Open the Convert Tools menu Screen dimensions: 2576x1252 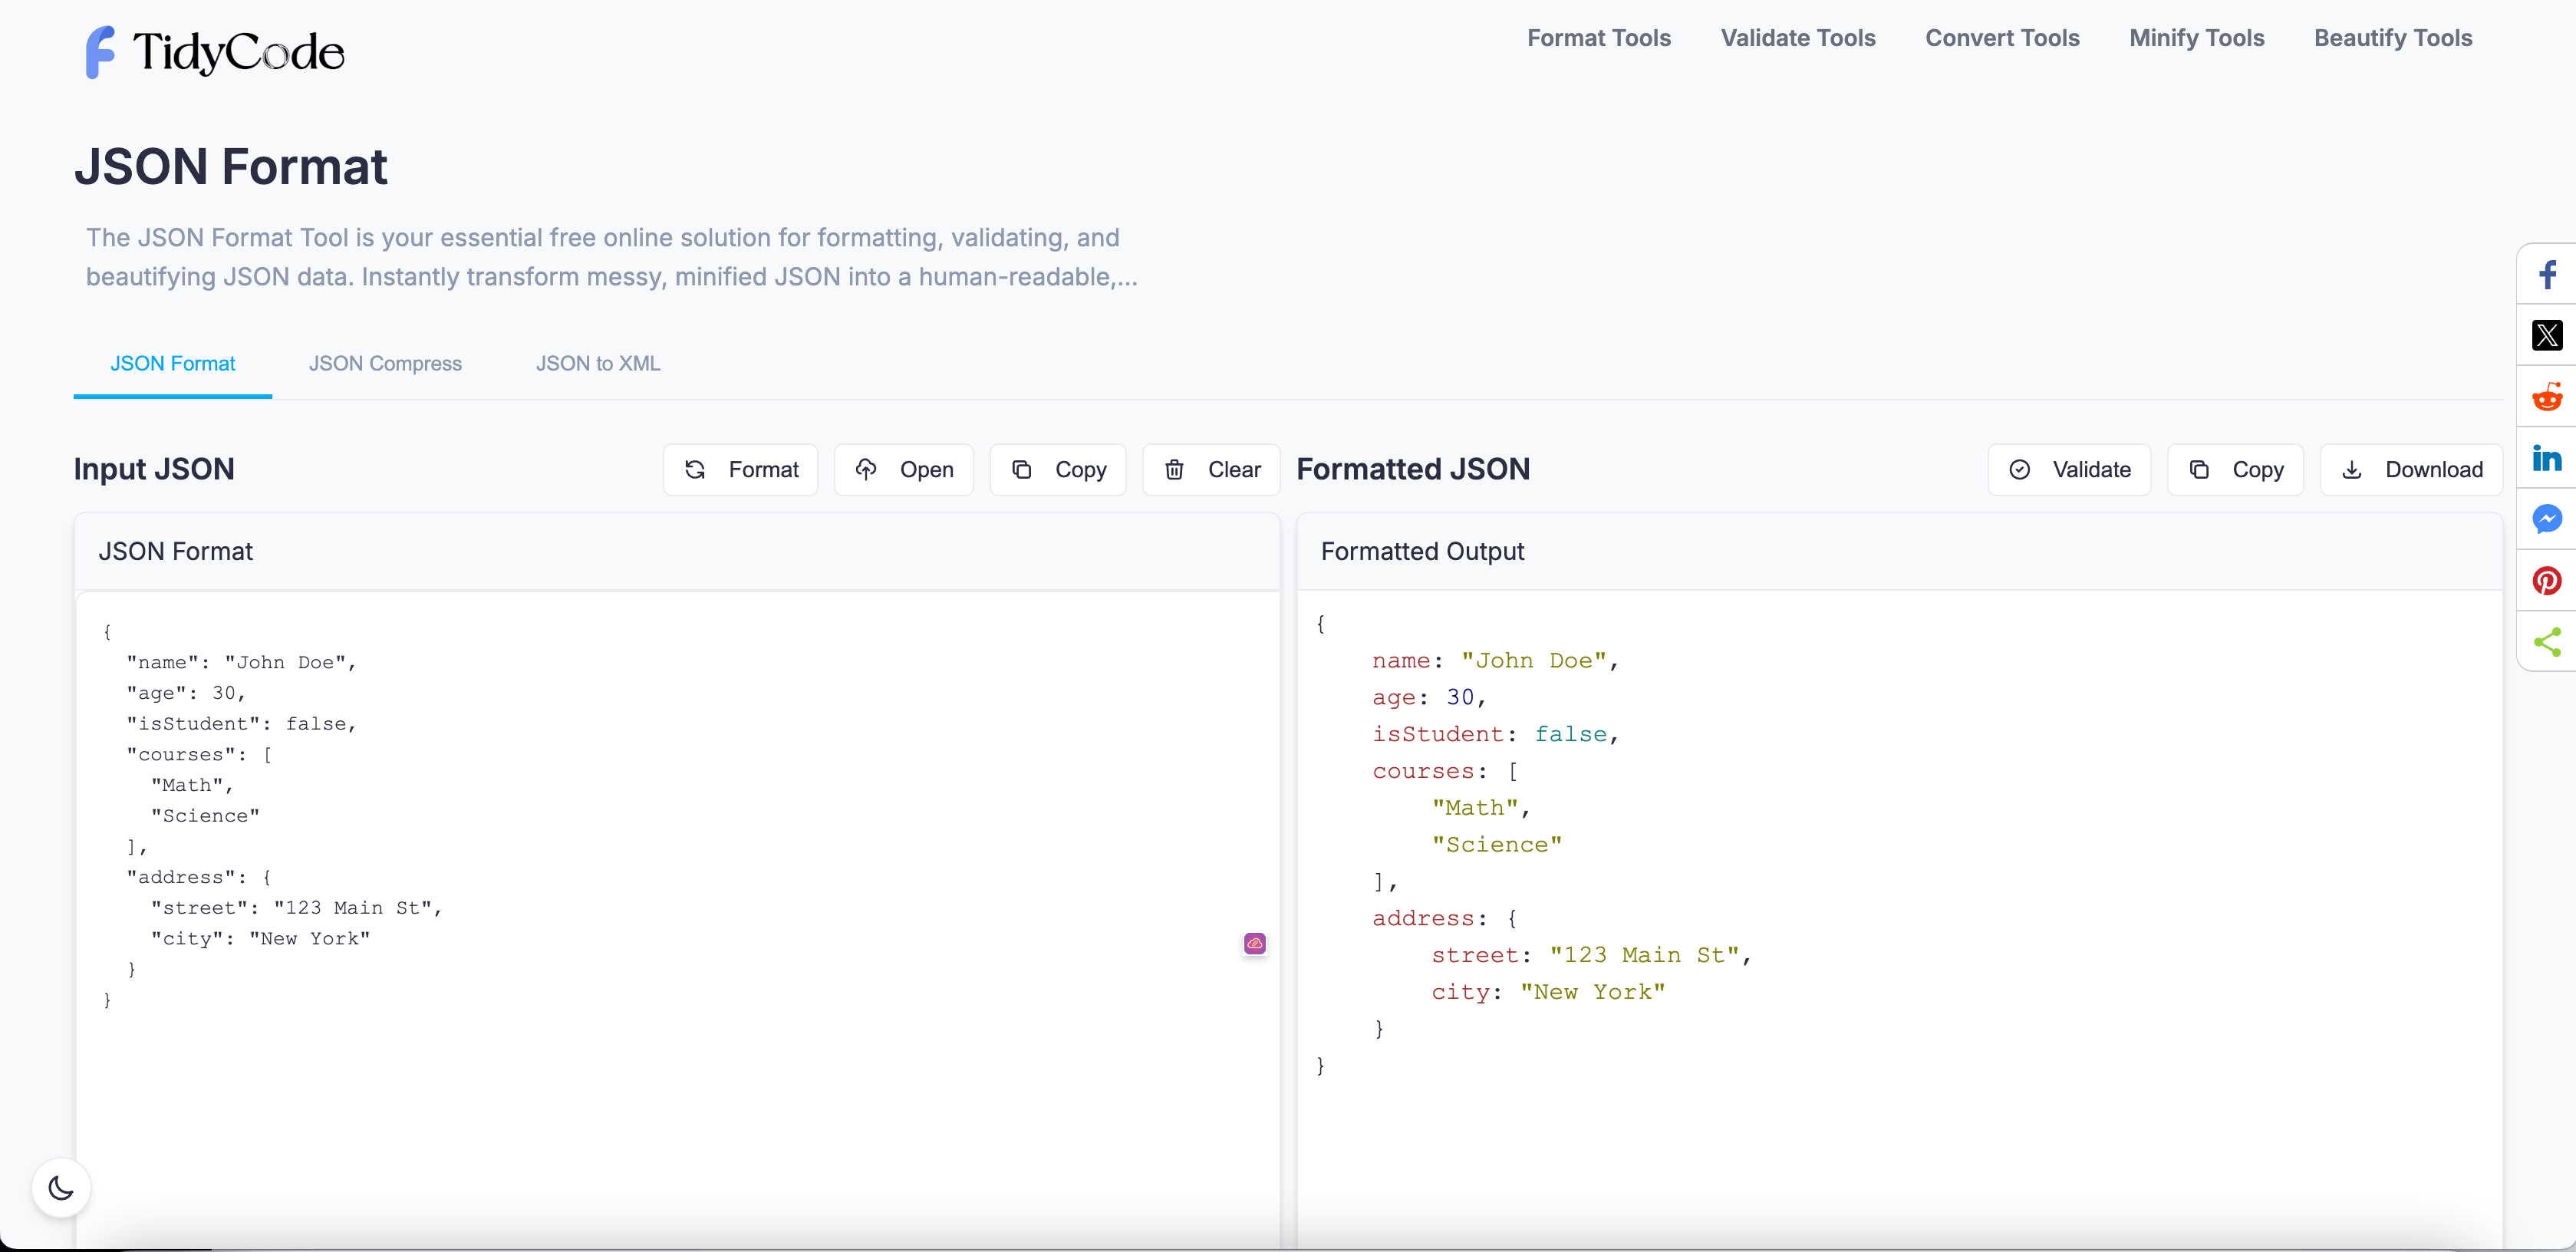pos(2001,38)
